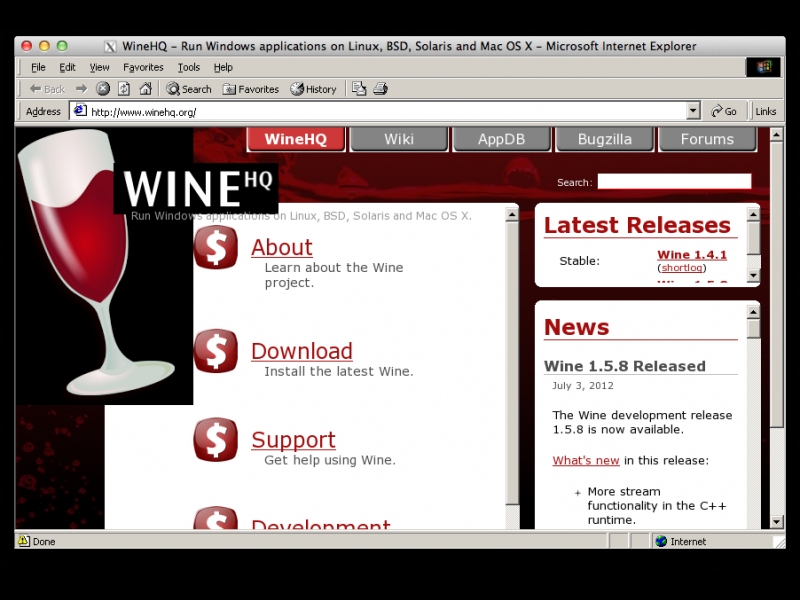Click the WineHQ search input field
The height and width of the screenshot is (600, 800).
[673, 181]
